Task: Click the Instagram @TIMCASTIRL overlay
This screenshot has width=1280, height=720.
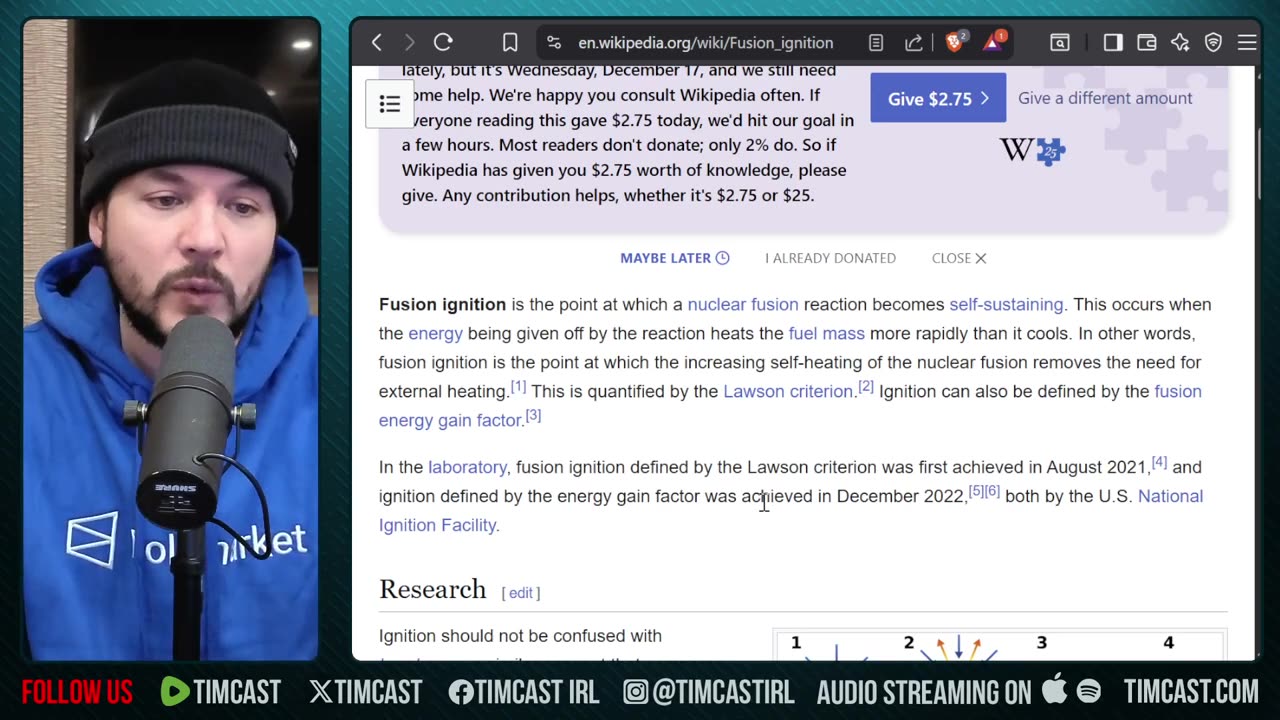Action: point(708,692)
